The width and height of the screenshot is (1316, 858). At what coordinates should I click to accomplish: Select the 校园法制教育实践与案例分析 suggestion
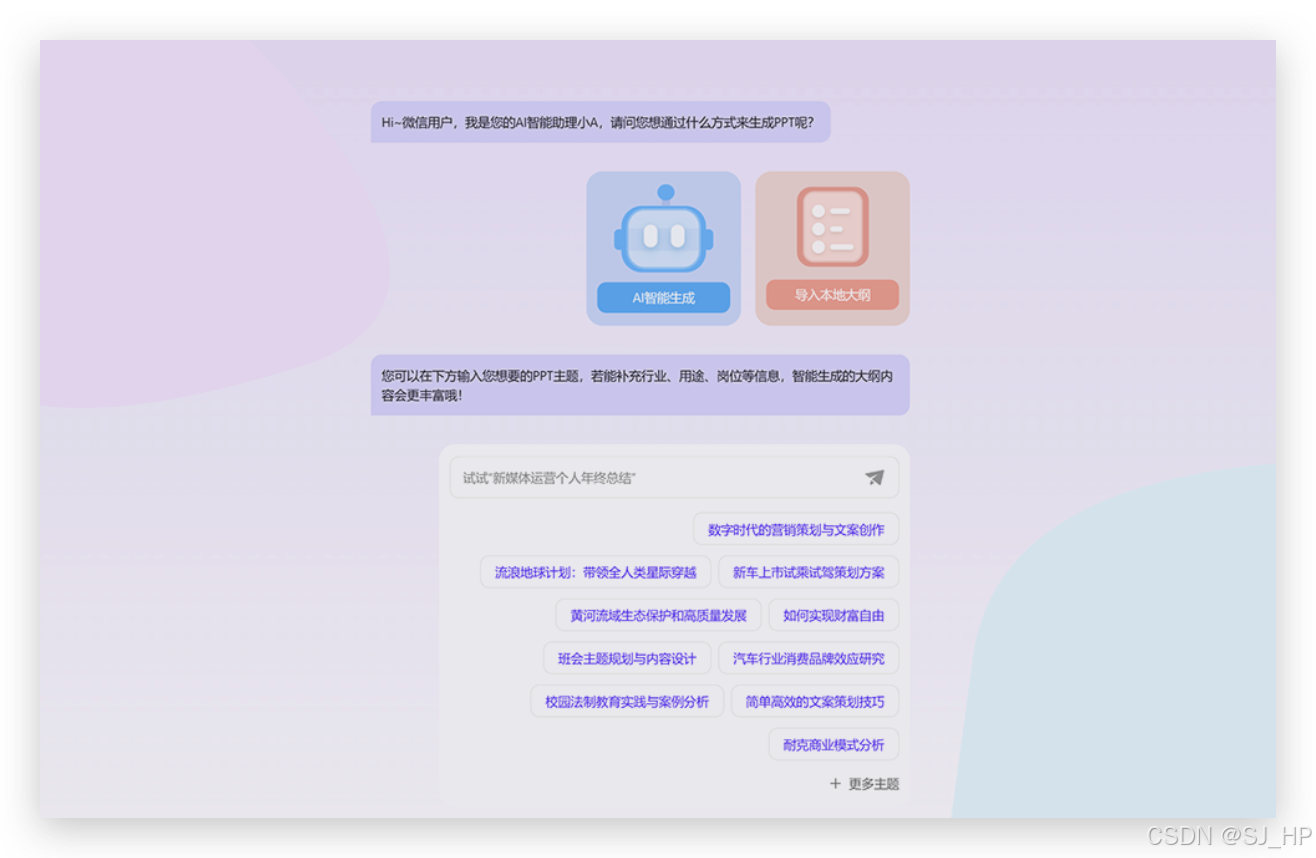(x=627, y=702)
